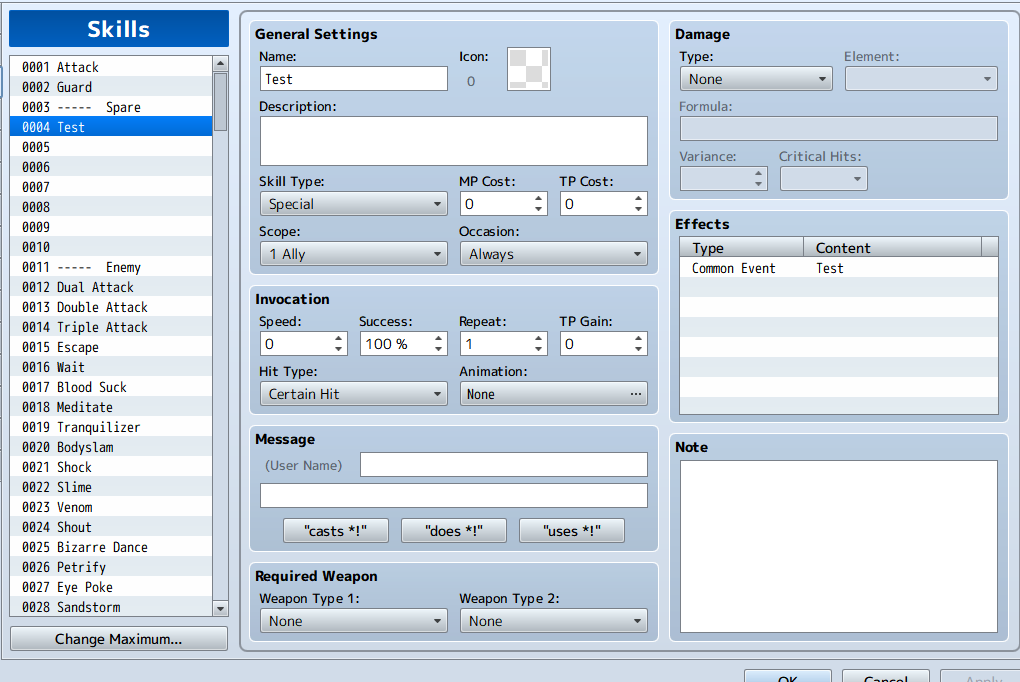Select skill 0011 ----- Enemy

[111, 267]
